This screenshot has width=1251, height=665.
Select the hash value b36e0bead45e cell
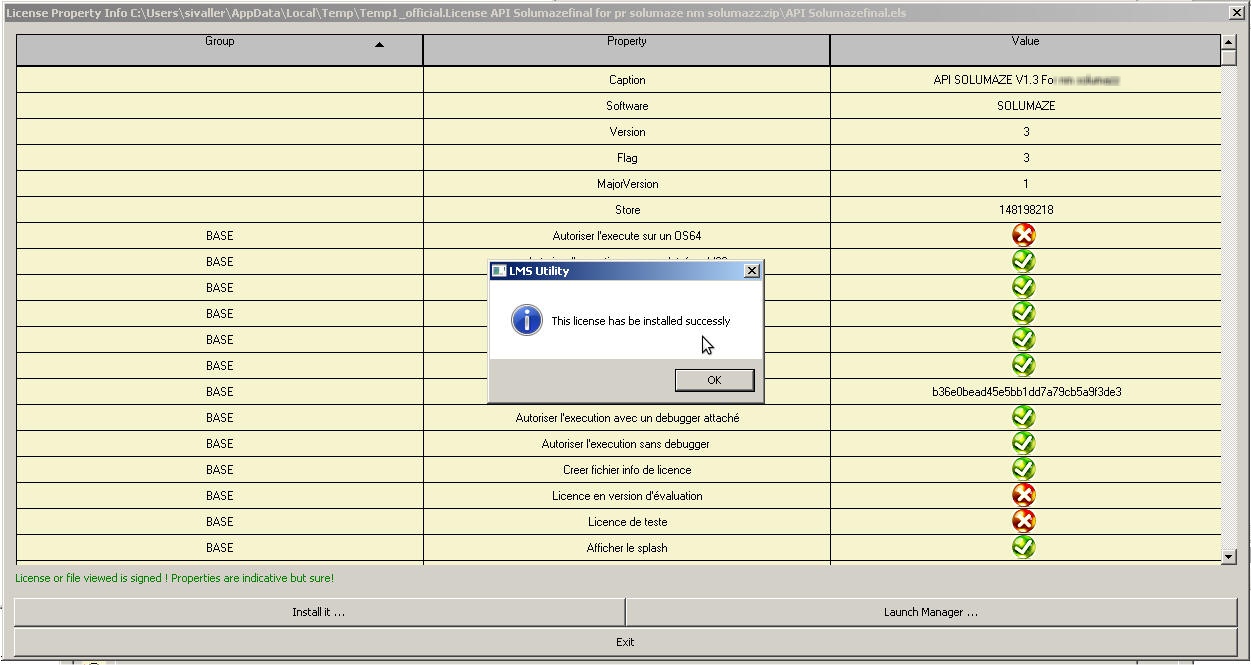coord(1025,392)
